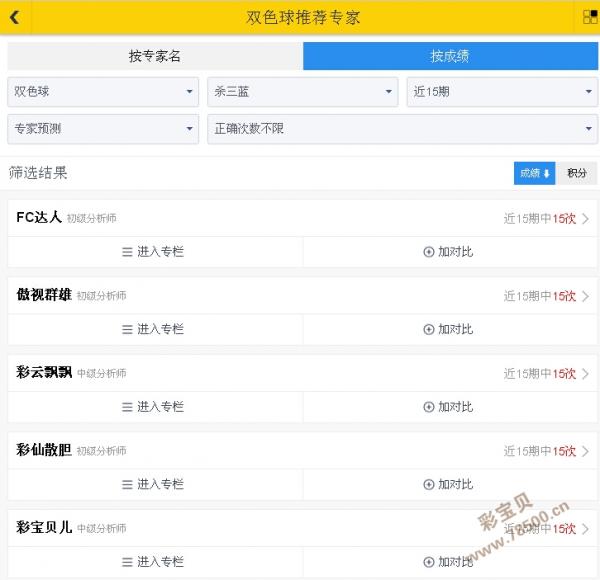Switch to the 按专家名 tab
Image resolution: width=600 pixels, height=580 pixels.
click(155, 56)
